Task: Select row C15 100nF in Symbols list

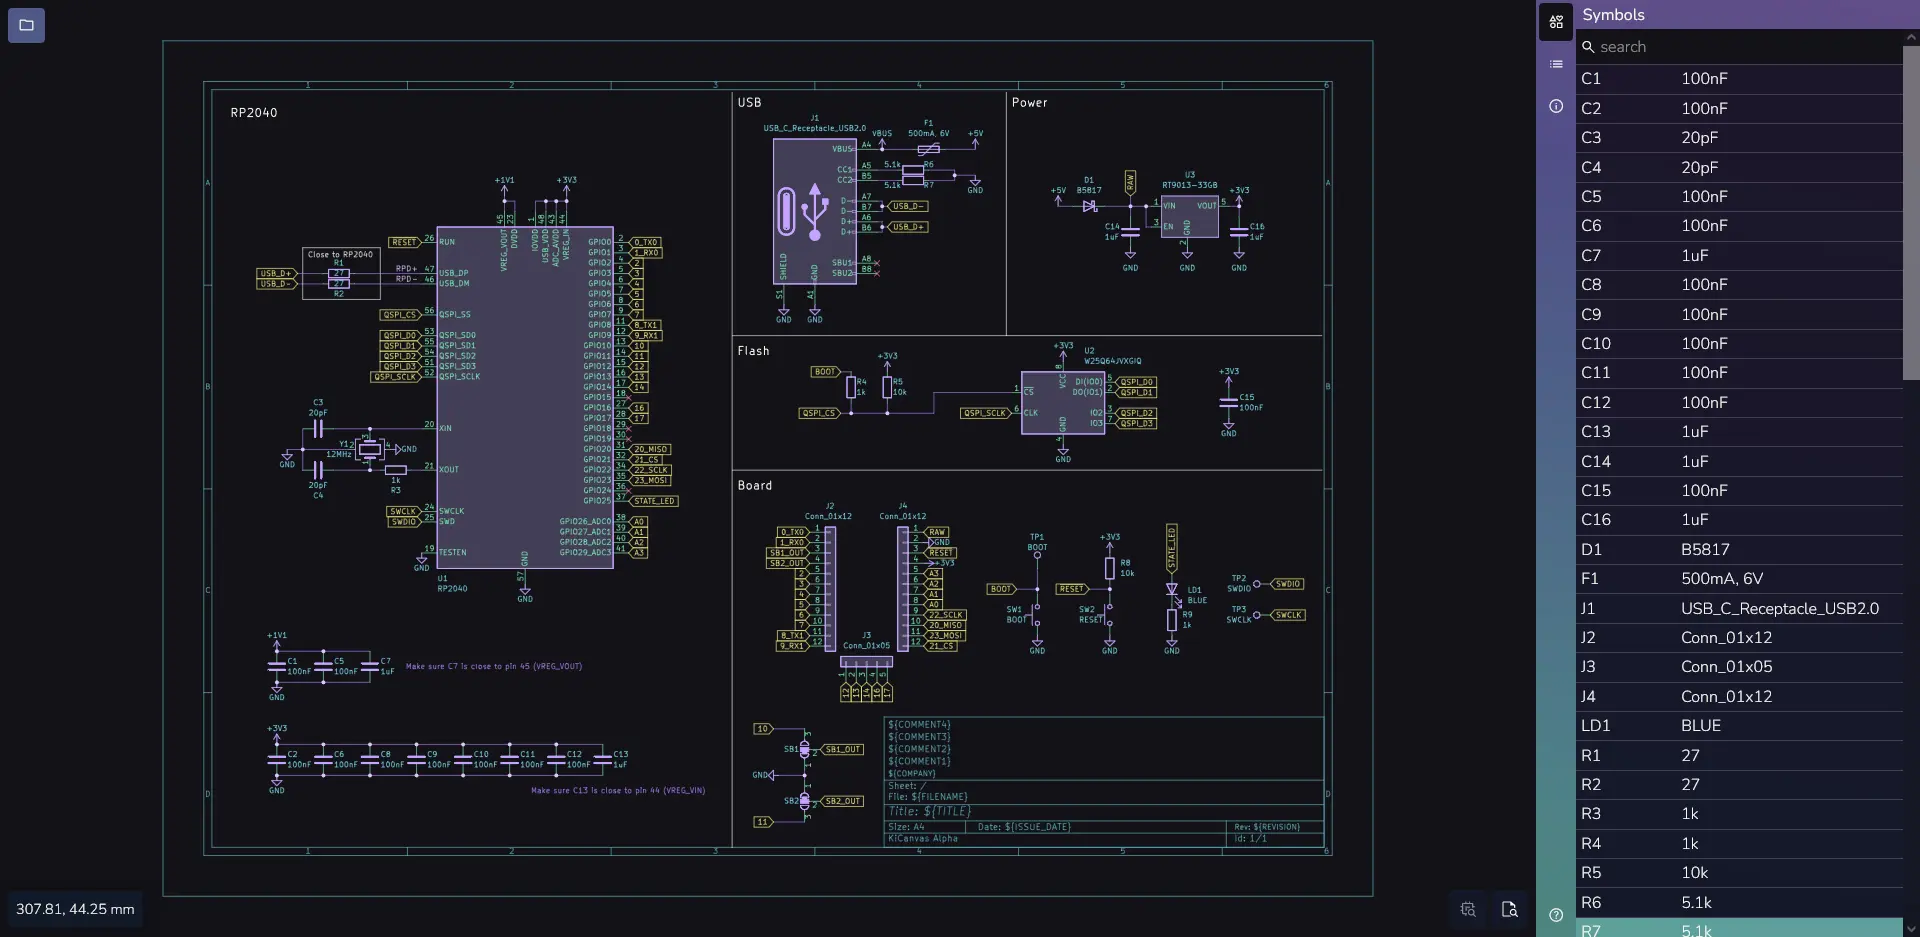Action: (x=1739, y=491)
